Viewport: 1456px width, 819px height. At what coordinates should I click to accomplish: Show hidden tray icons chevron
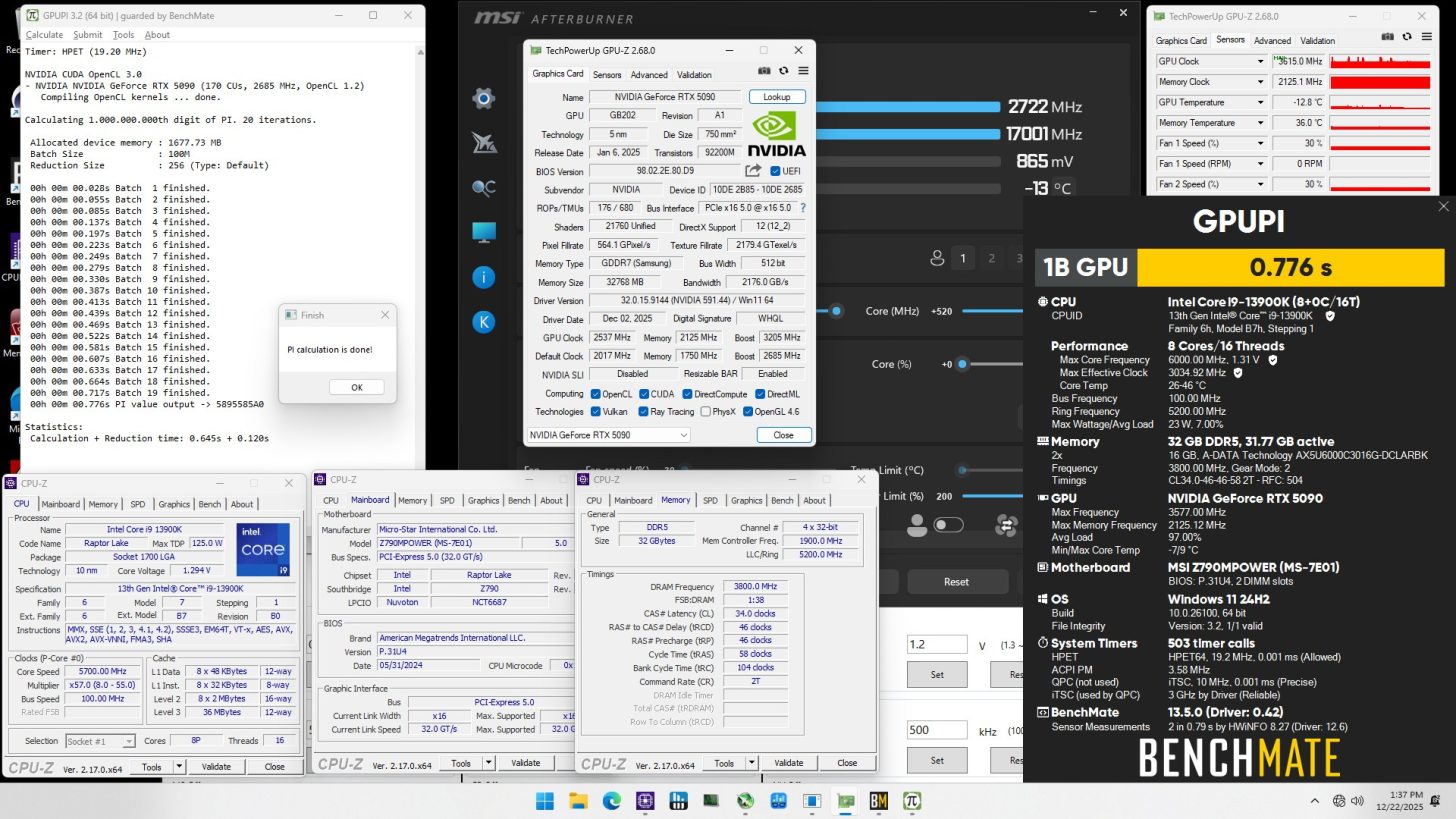tap(1315, 800)
